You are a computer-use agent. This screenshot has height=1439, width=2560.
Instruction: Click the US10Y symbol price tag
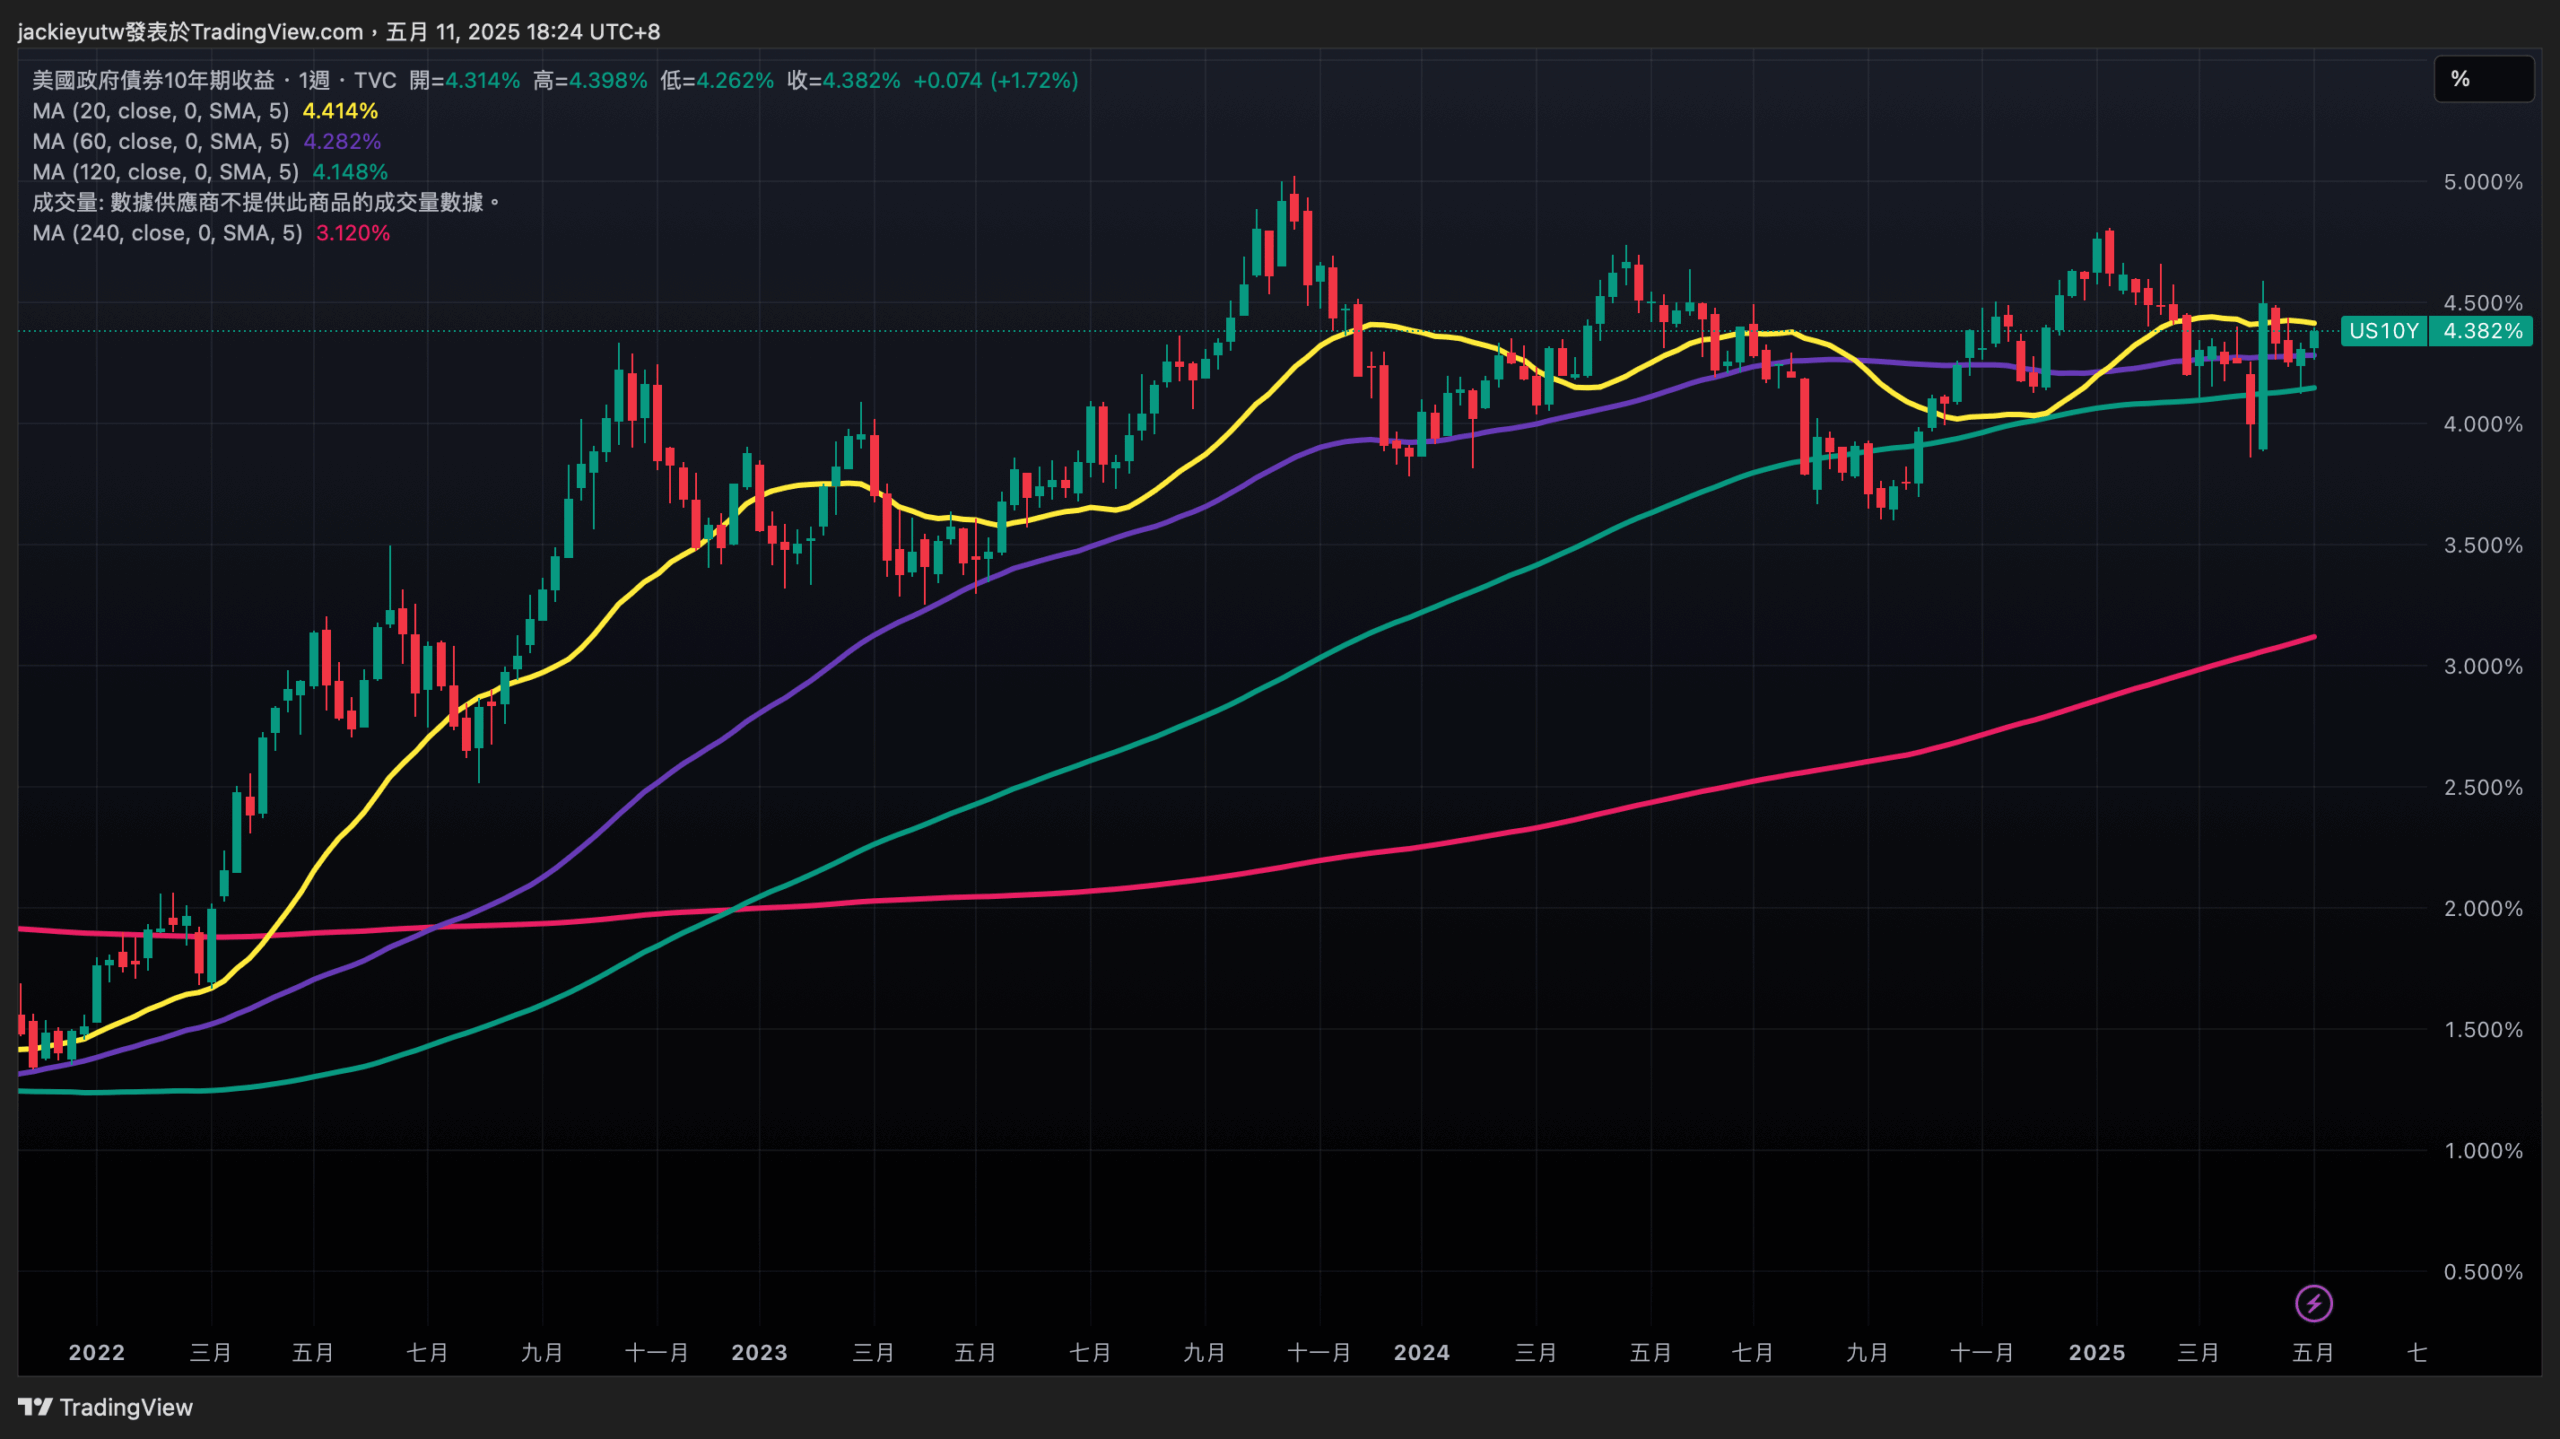pyautogui.click(x=2383, y=331)
